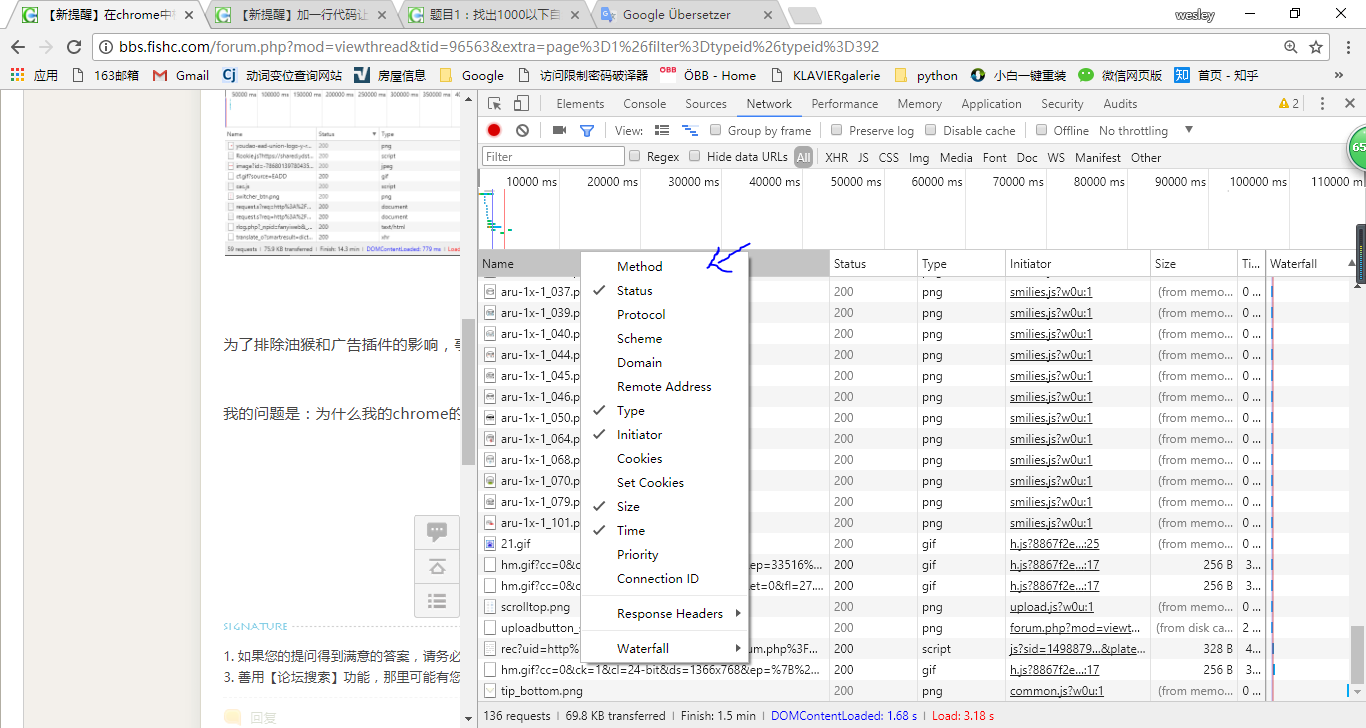Click the warnings count triangle icon
Image resolution: width=1366 pixels, height=728 pixels.
click(x=1284, y=104)
